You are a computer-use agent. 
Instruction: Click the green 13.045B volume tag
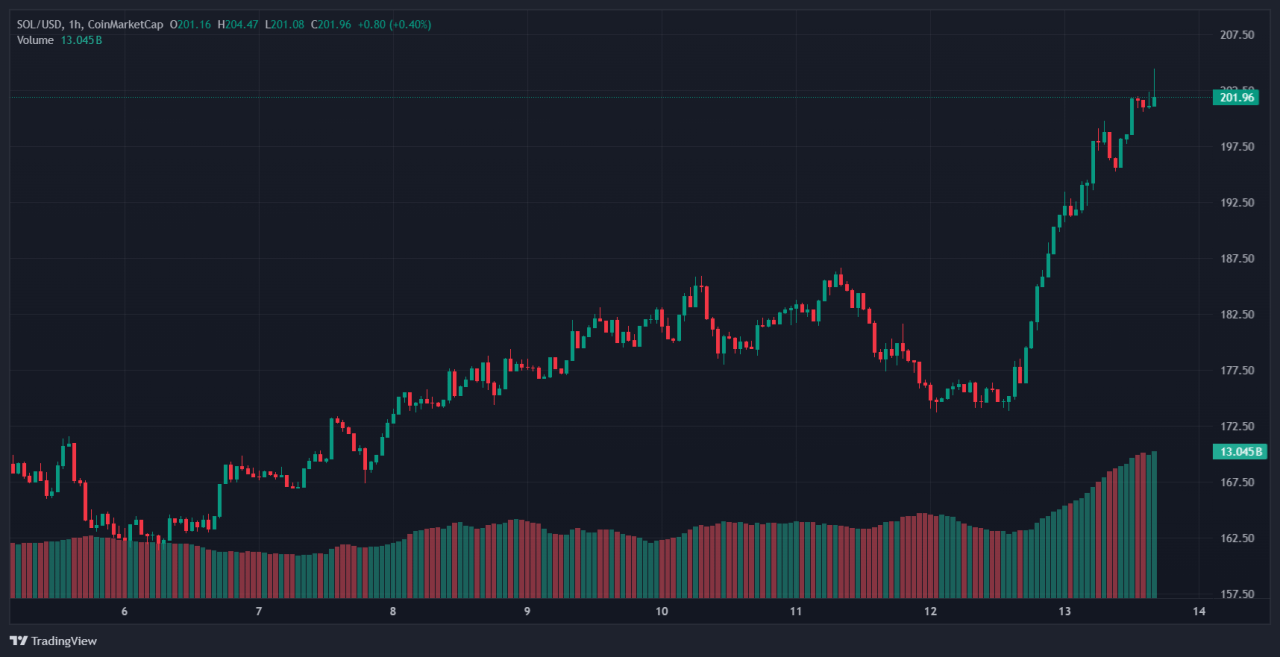pos(1240,452)
